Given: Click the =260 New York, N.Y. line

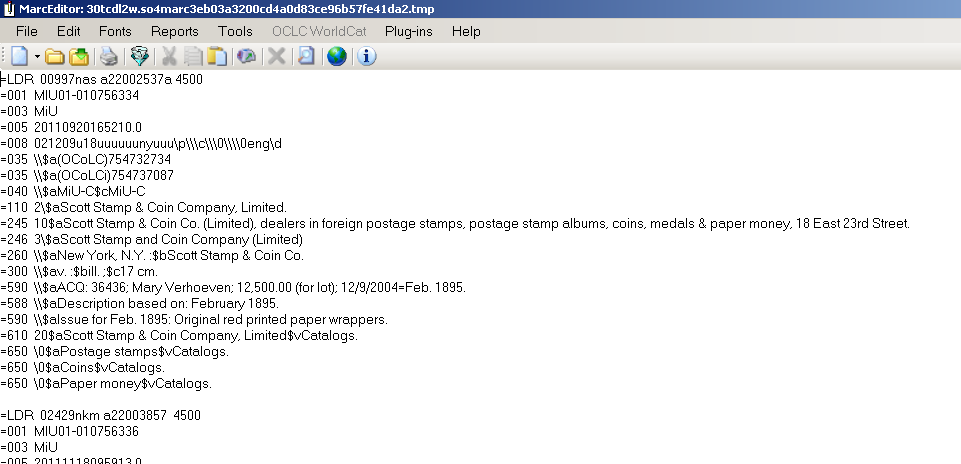Looking at the screenshot, I should (152, 255).
